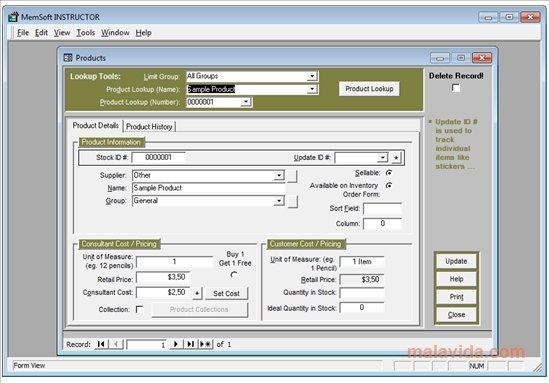
Task: Click "Consultant Cost / Pricing" section label
Action: [119, 244]
